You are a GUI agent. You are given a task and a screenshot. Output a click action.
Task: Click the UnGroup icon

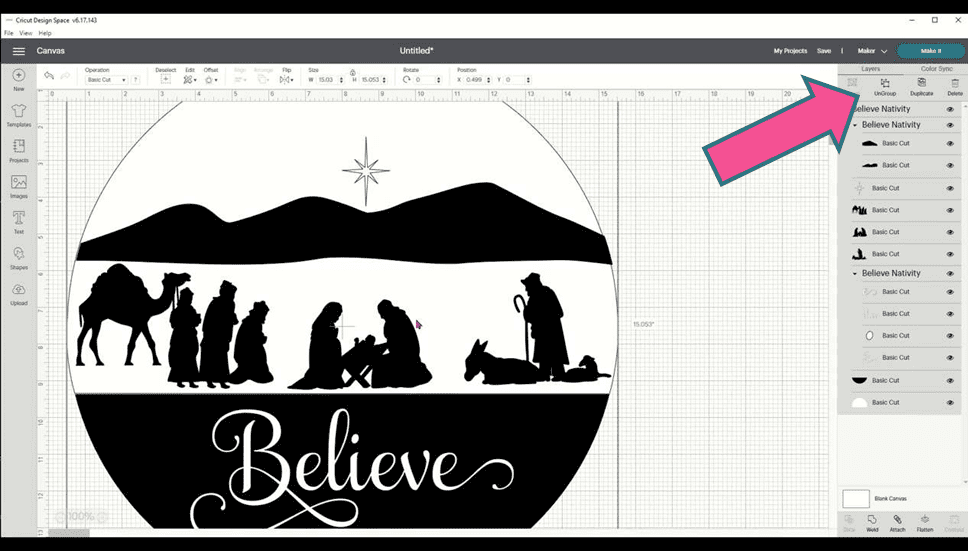click(885, 83)
